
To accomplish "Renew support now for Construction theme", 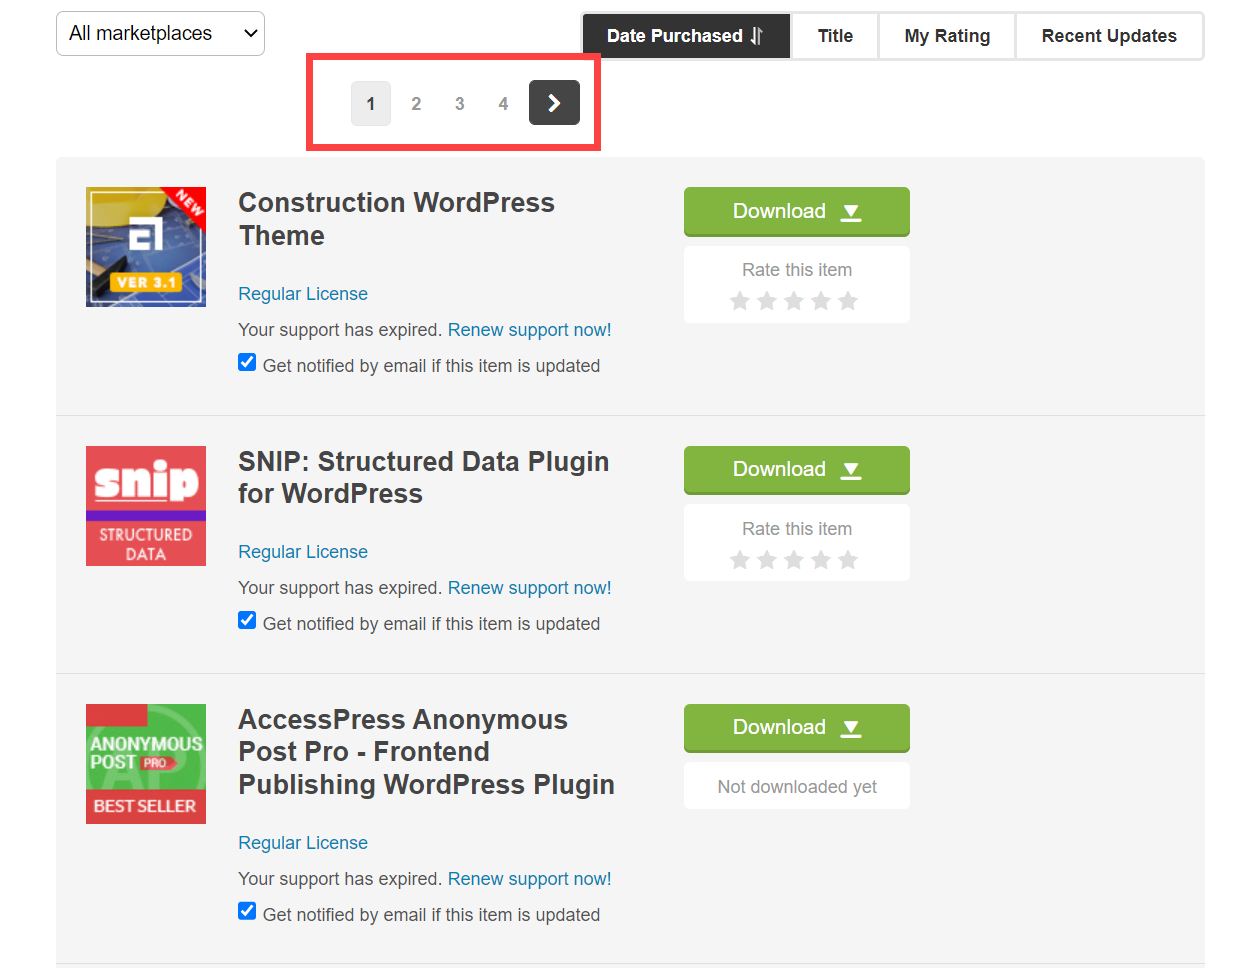I will click(529, 330).
